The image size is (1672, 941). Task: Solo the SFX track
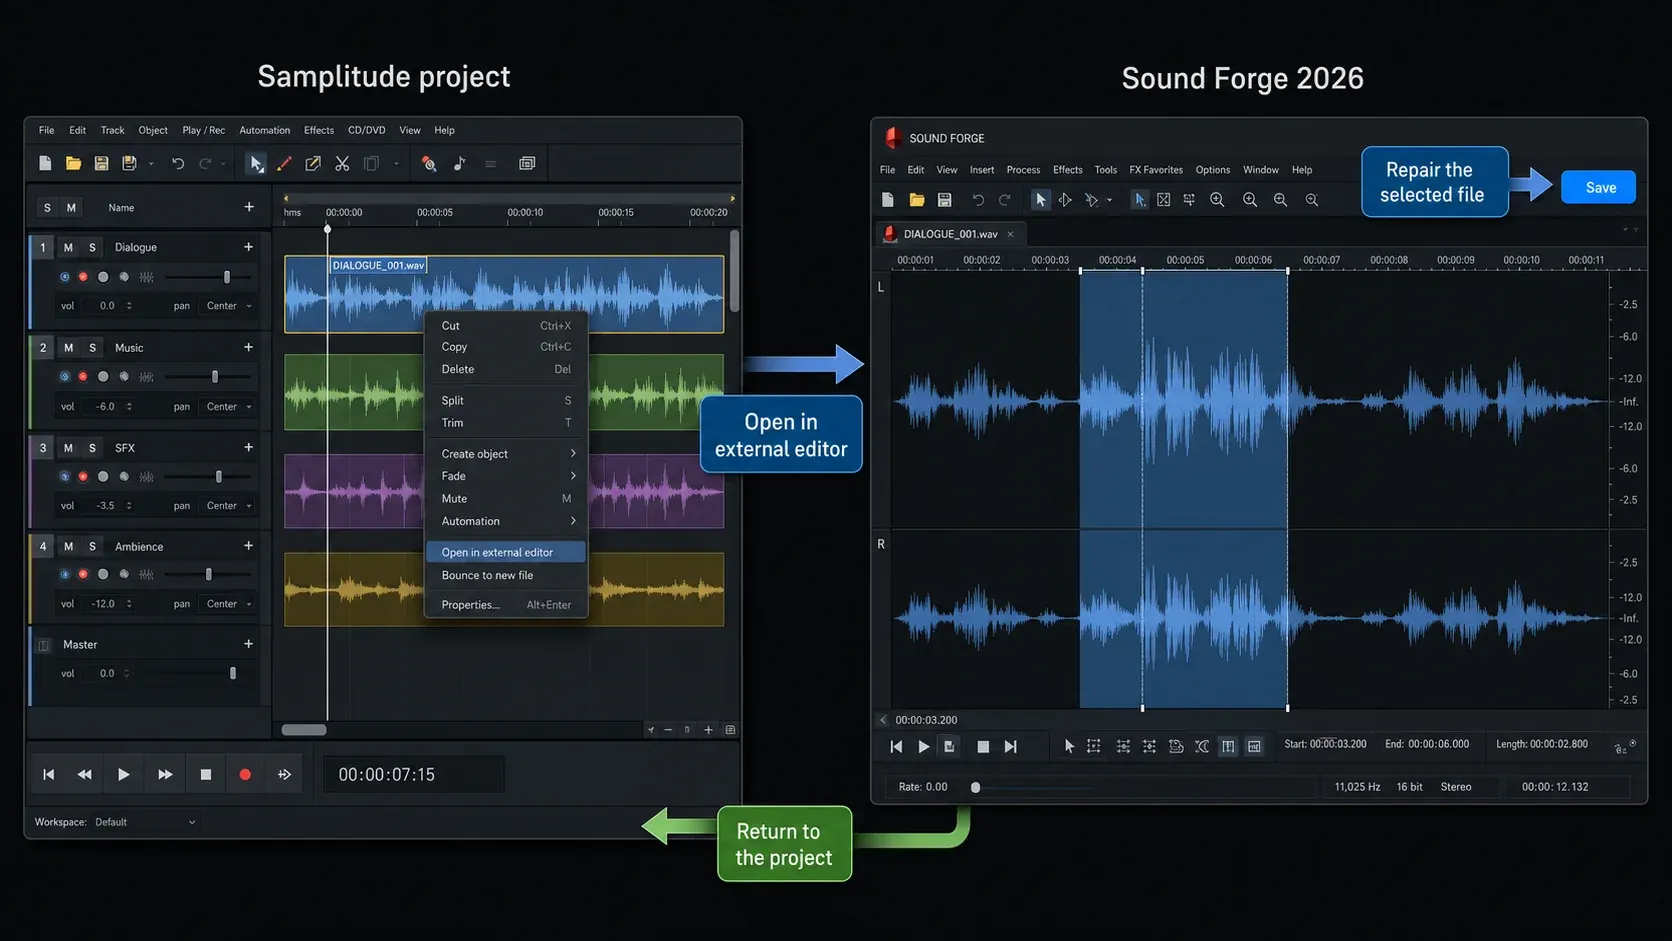[92, 448]
